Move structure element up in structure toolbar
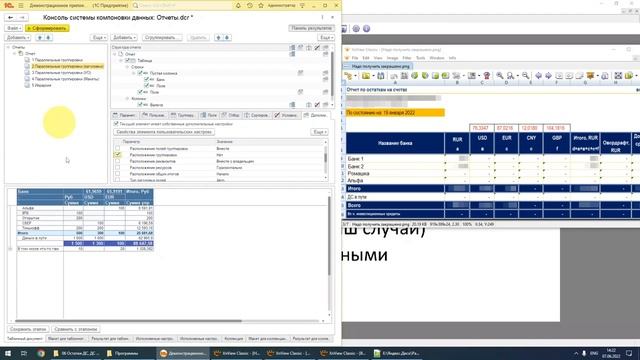 (218, 38)
